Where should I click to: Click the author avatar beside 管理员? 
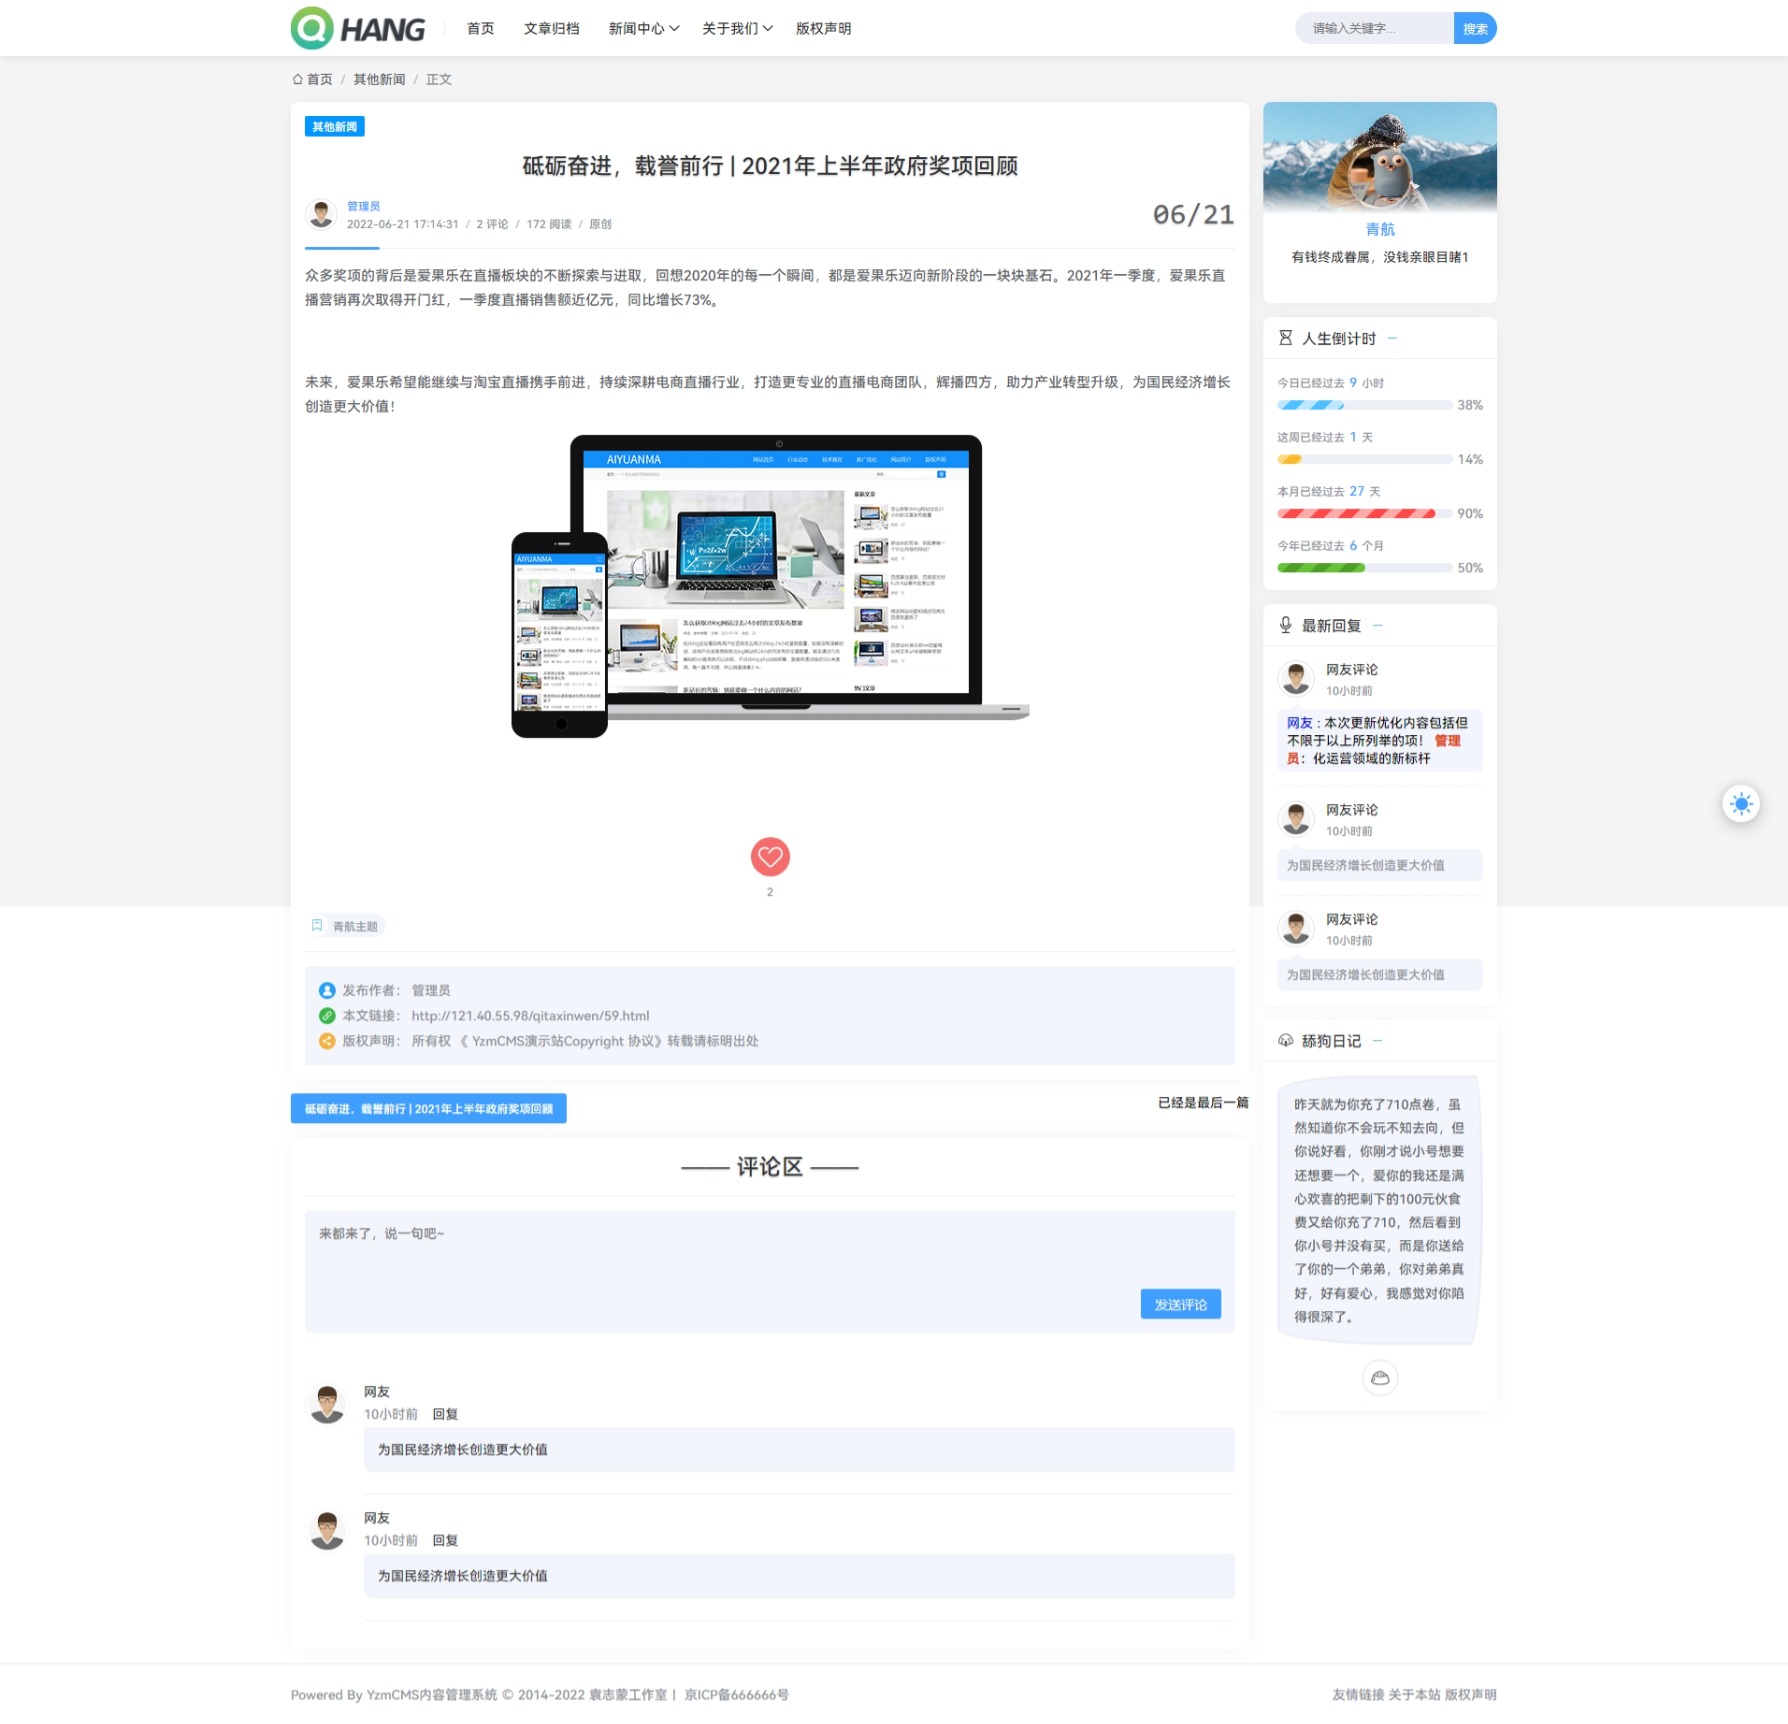coord(321,214)
